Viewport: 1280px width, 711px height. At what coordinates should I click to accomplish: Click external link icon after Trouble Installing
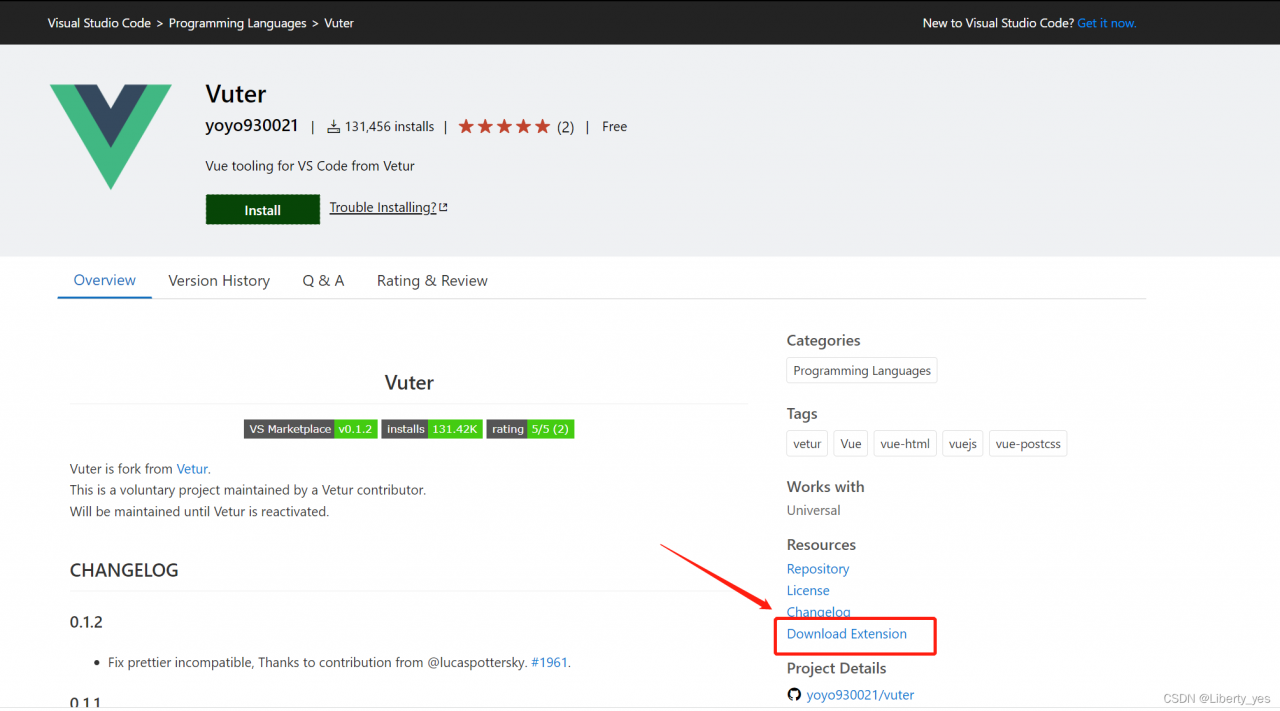[x=443, y=208]
